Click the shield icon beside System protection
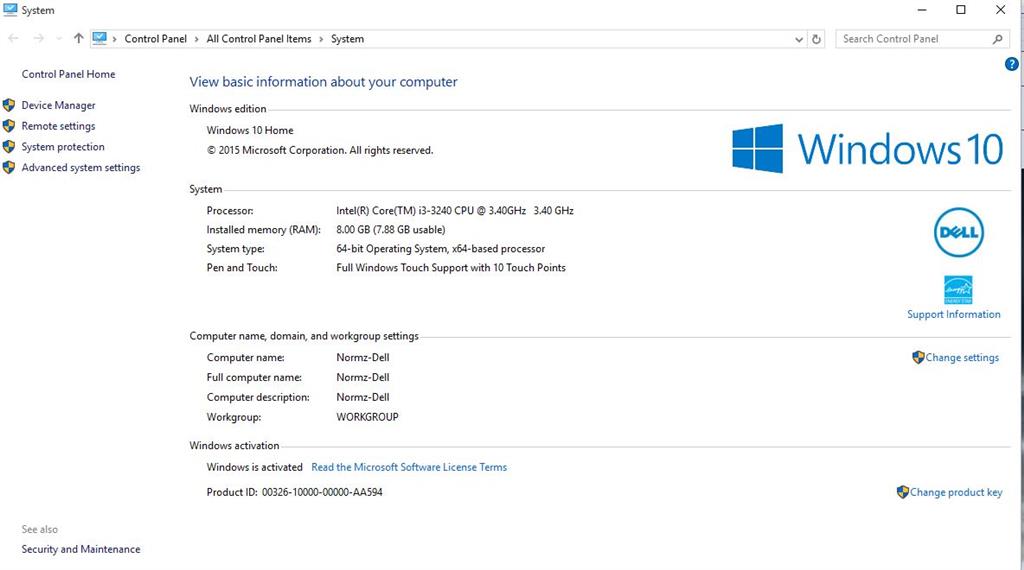 (x=9, y=147)
